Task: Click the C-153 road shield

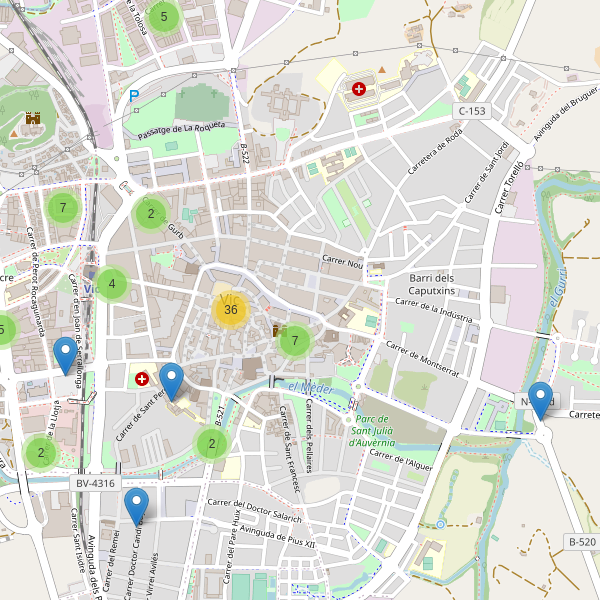Action: point(472,111)
